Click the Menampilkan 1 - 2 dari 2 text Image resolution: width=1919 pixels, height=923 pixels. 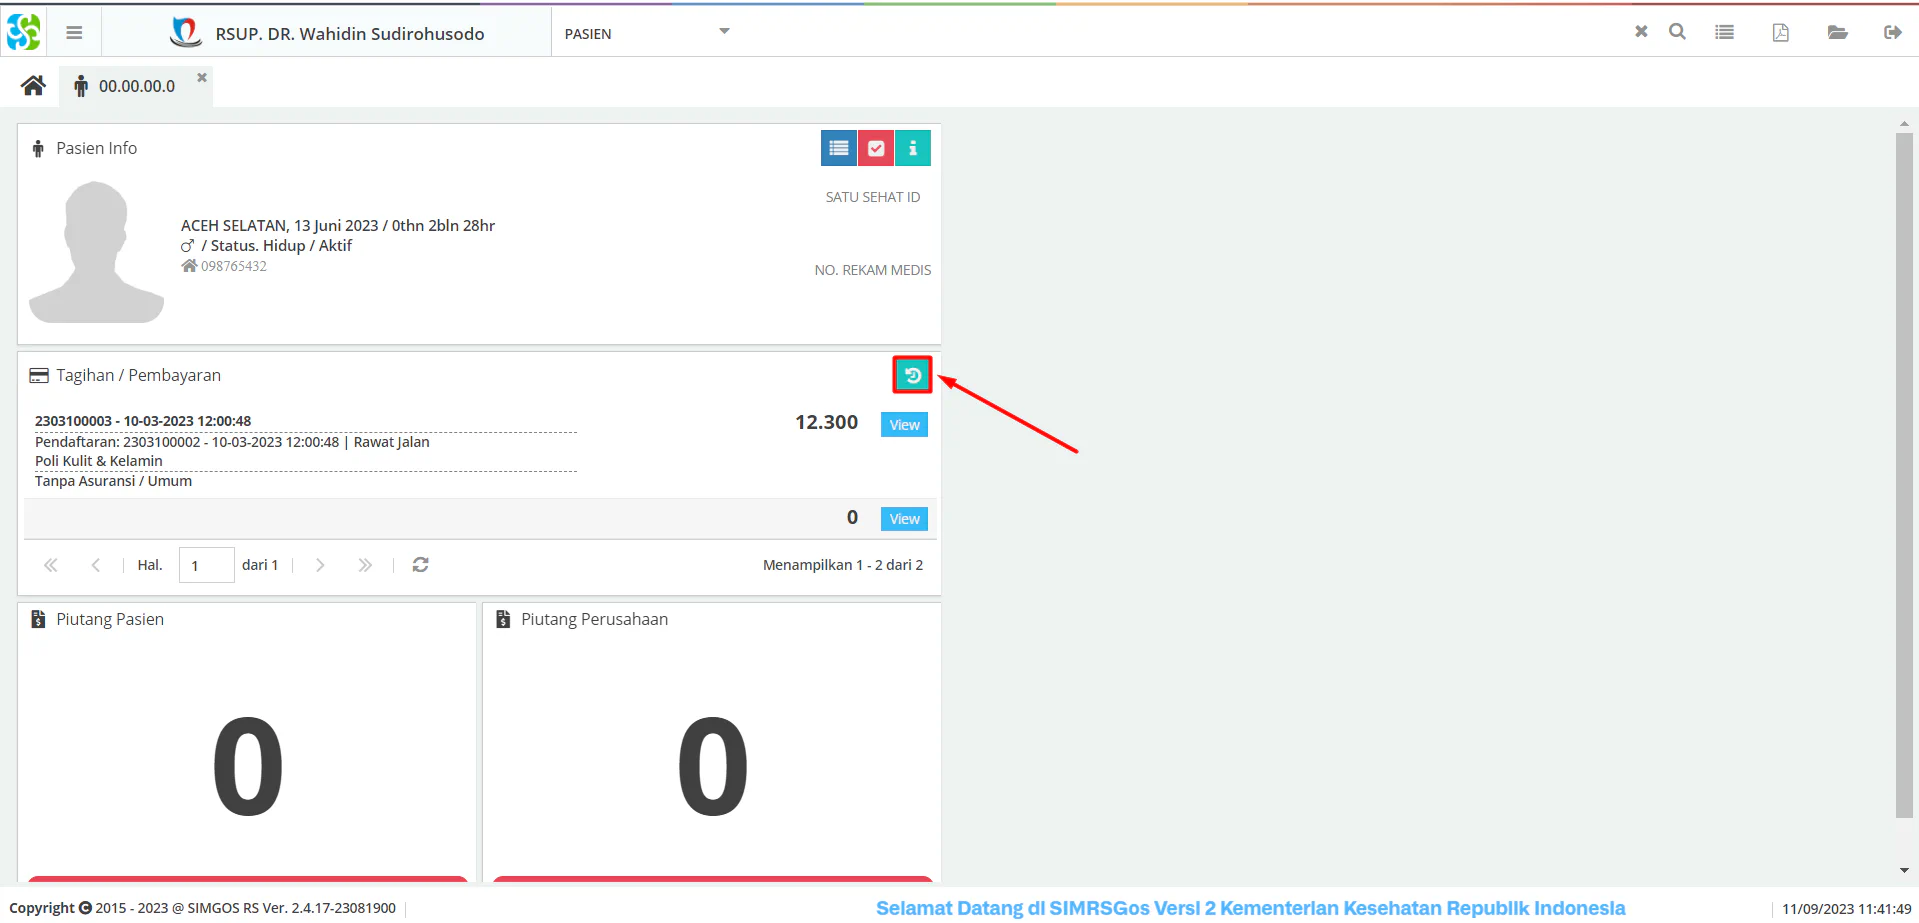(x=843, y=565)
